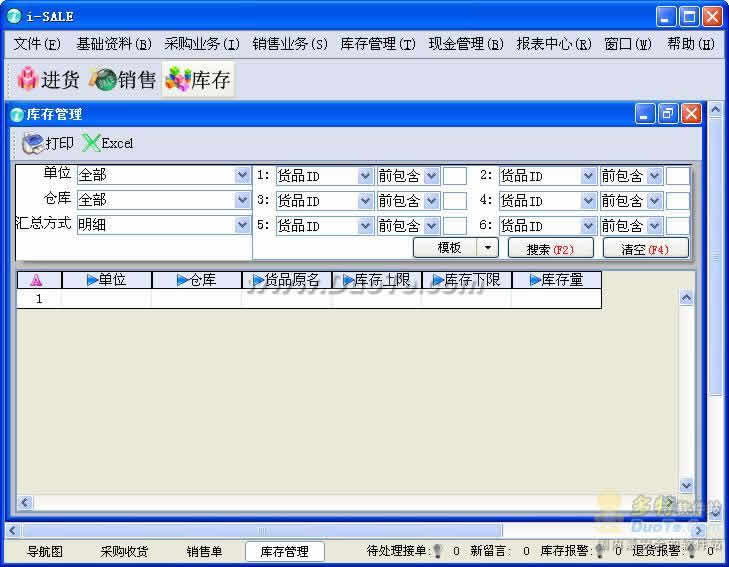Open the 库存管理 menu in menu bar
This screenshot has height=567, width=729.
pyautogui.click(x=377, y=44)
